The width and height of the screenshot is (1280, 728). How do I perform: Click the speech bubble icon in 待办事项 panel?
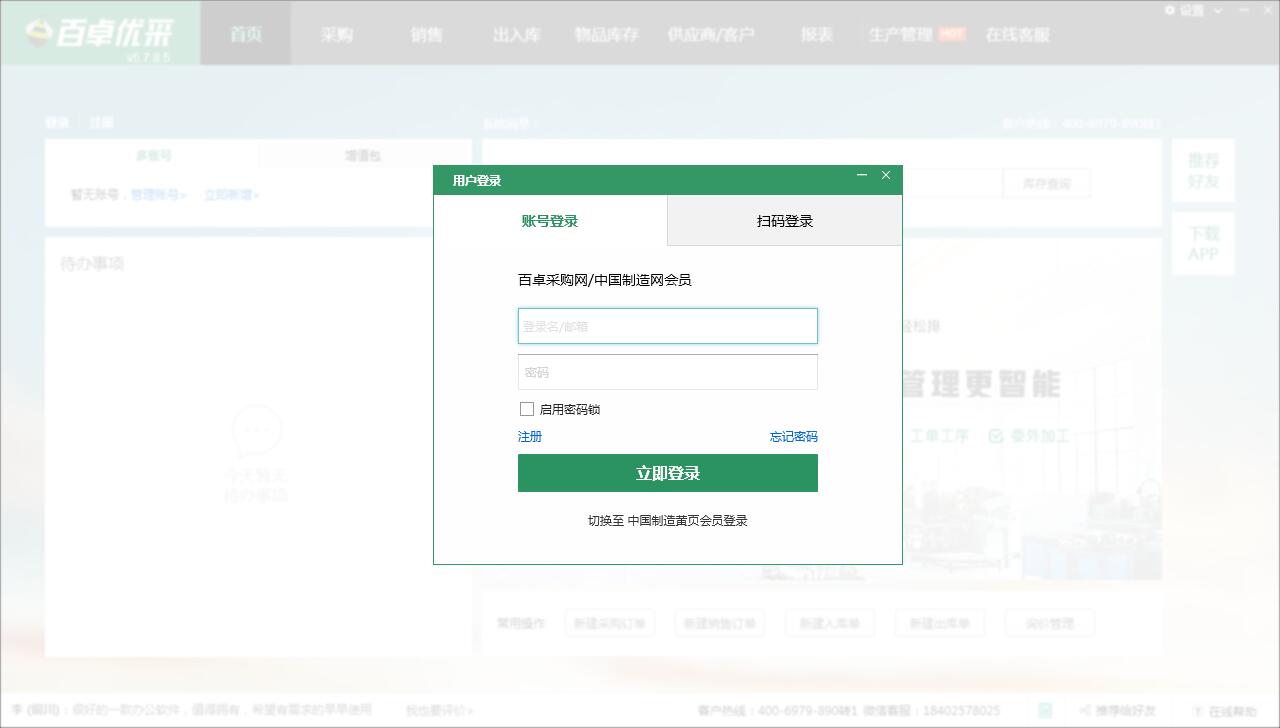click(x=257, y=432)
